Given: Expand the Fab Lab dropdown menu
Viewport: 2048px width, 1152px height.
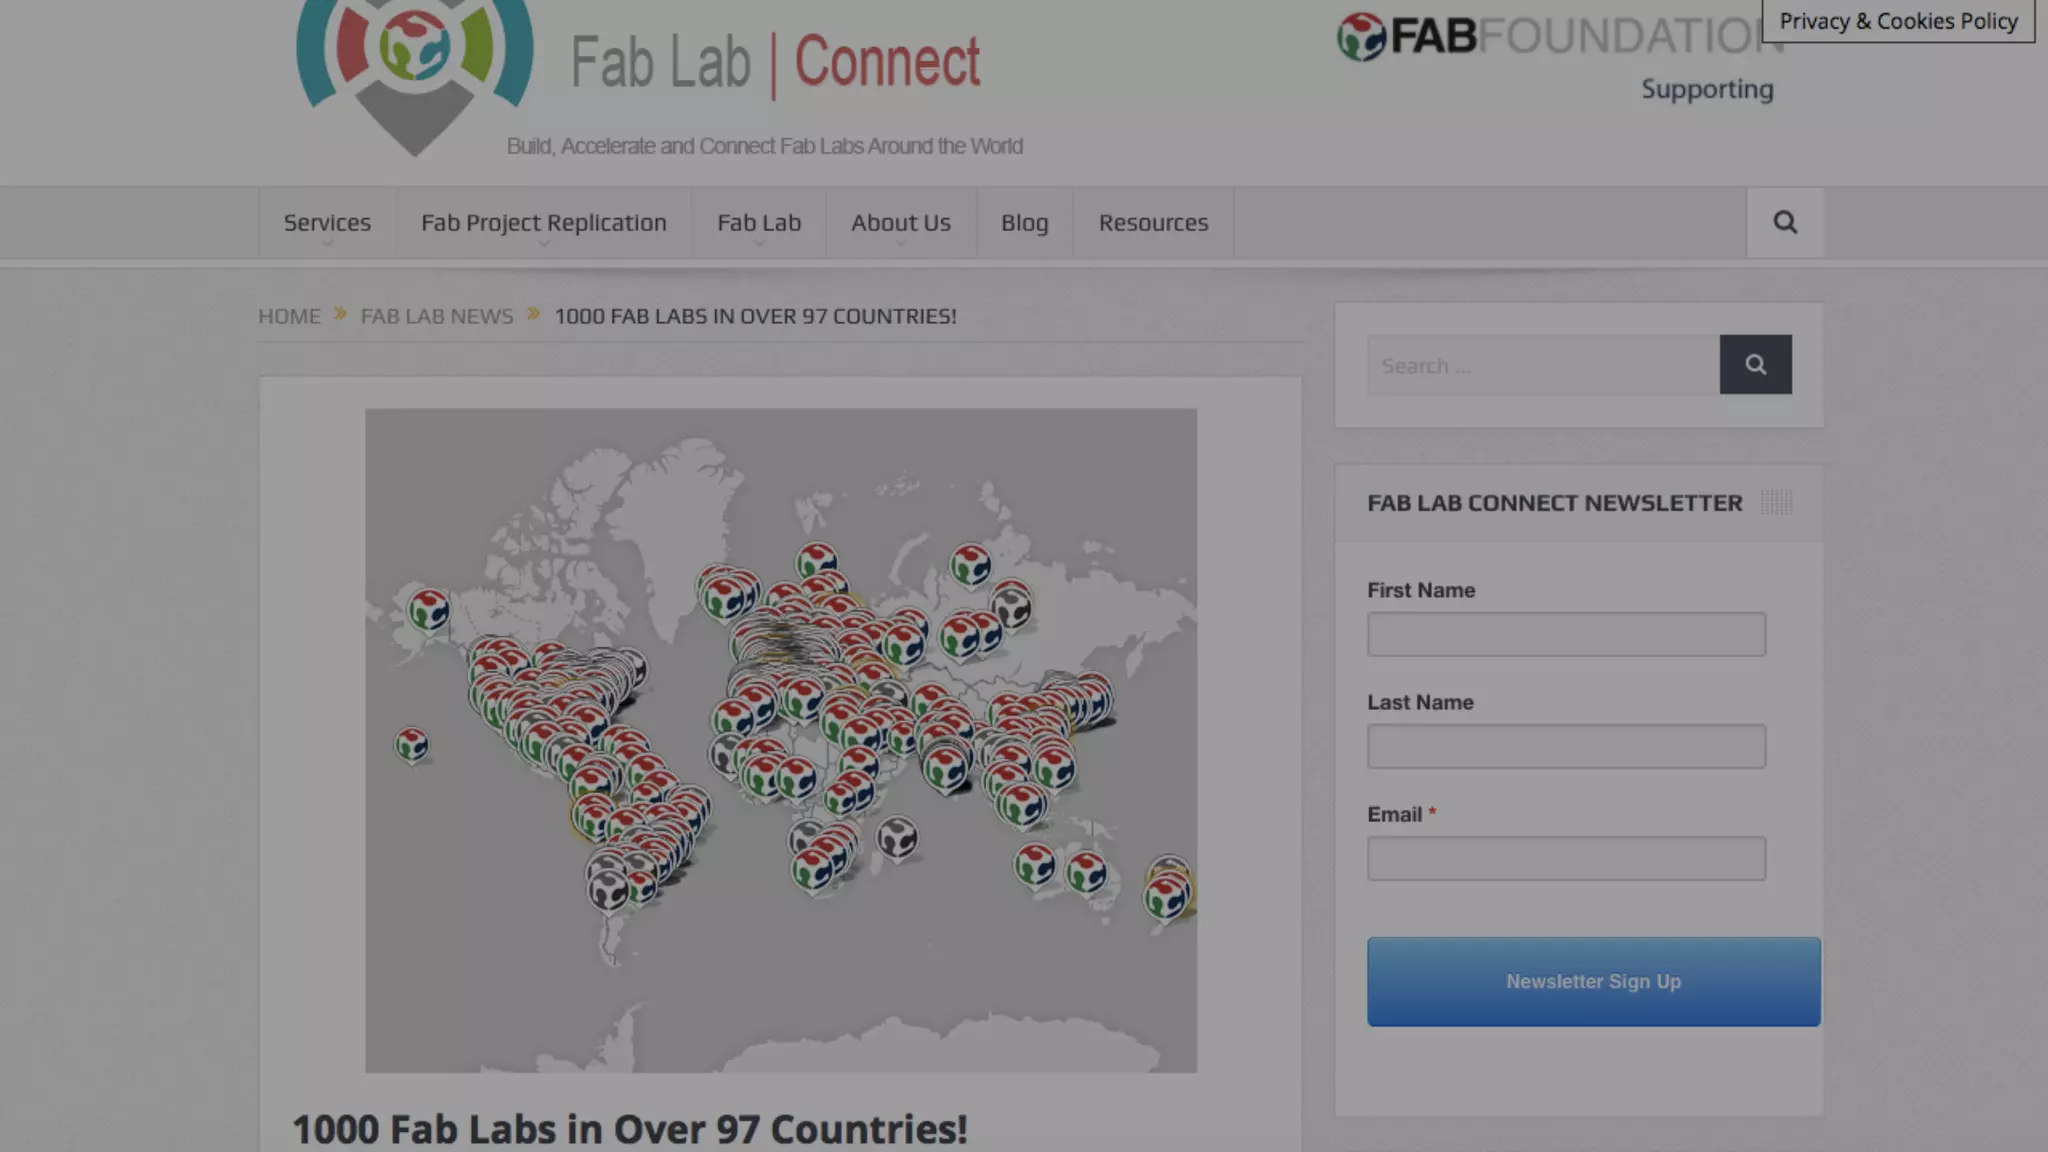Looking at the screenshot, I should [x=759, y=222].
